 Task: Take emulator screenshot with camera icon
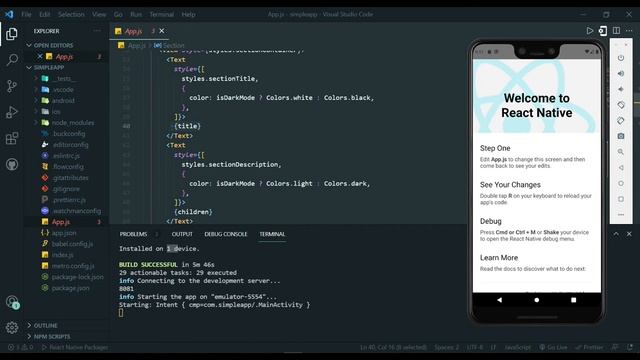[621, 136]
